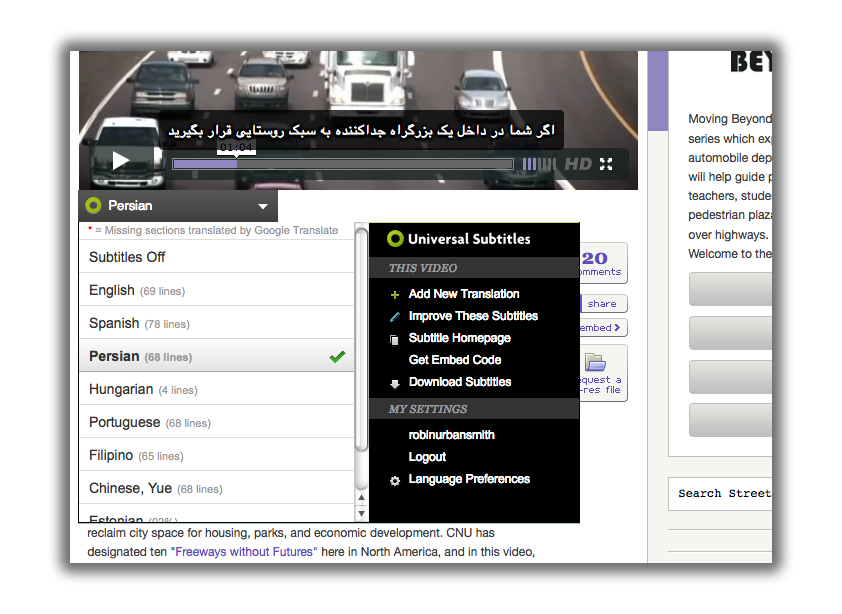Open Freeways without Futures link
Viewport: 842px width, 614px height.
point(246,551)
